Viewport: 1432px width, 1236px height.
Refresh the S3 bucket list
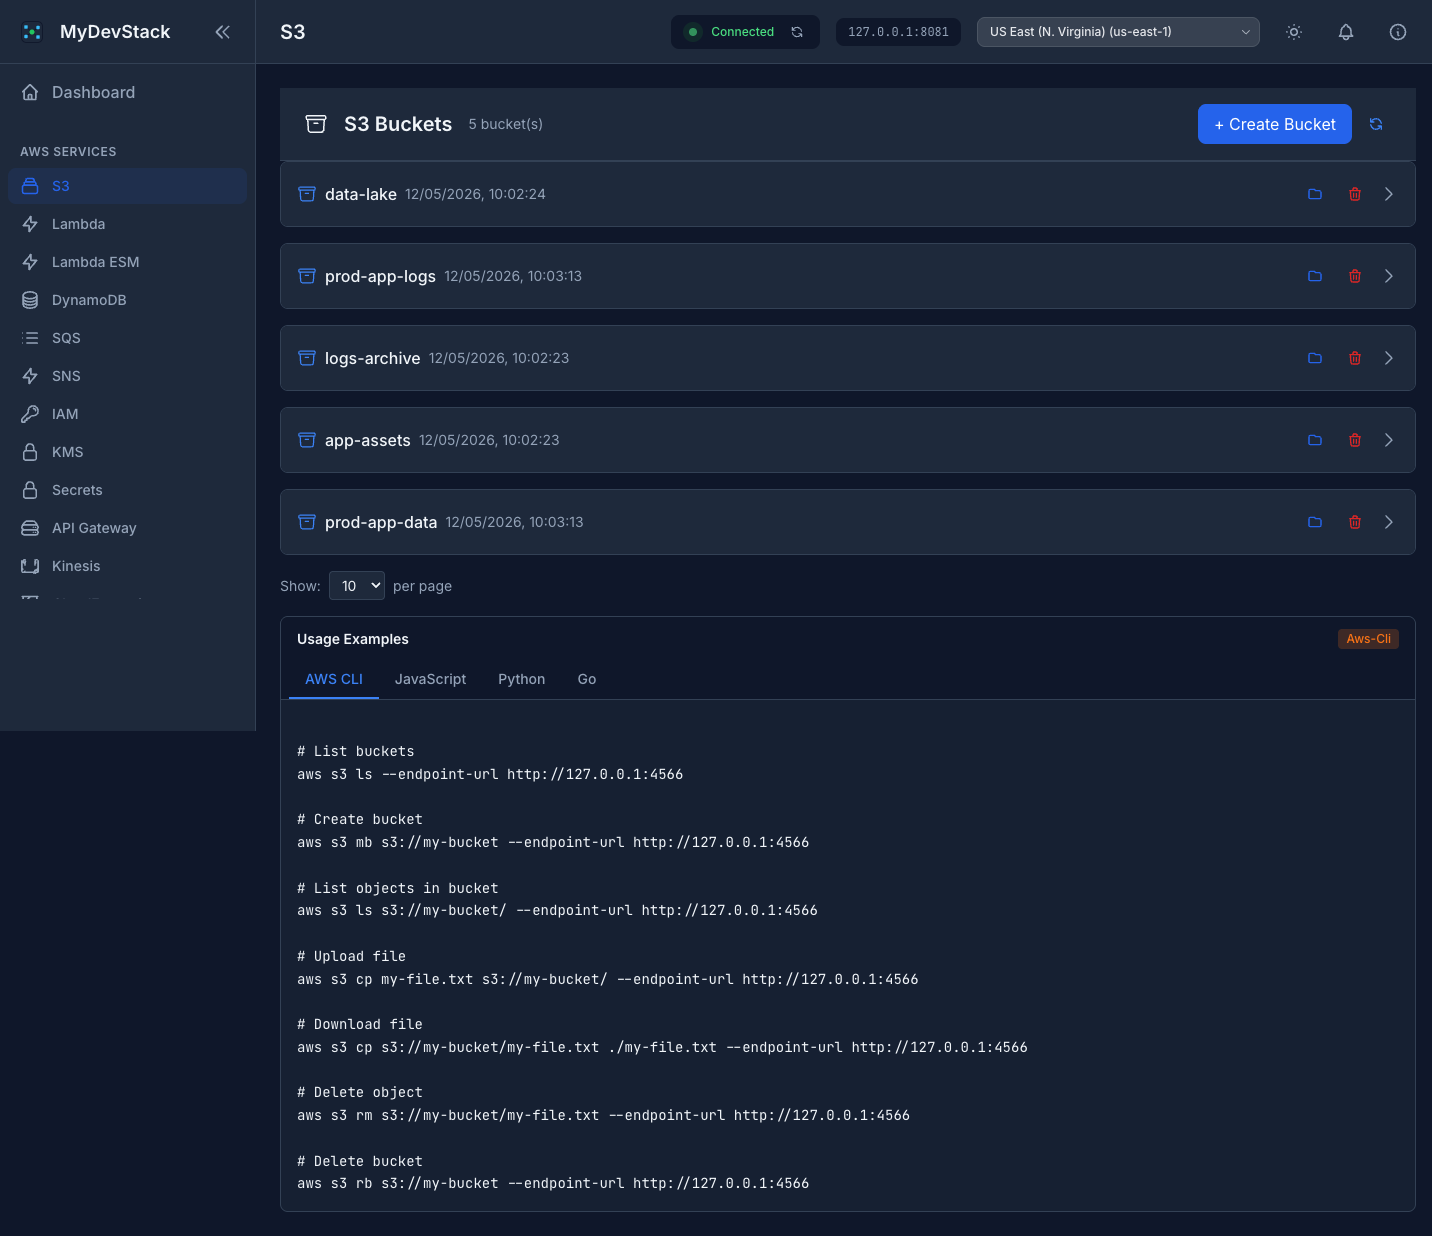coord(1376,124)
